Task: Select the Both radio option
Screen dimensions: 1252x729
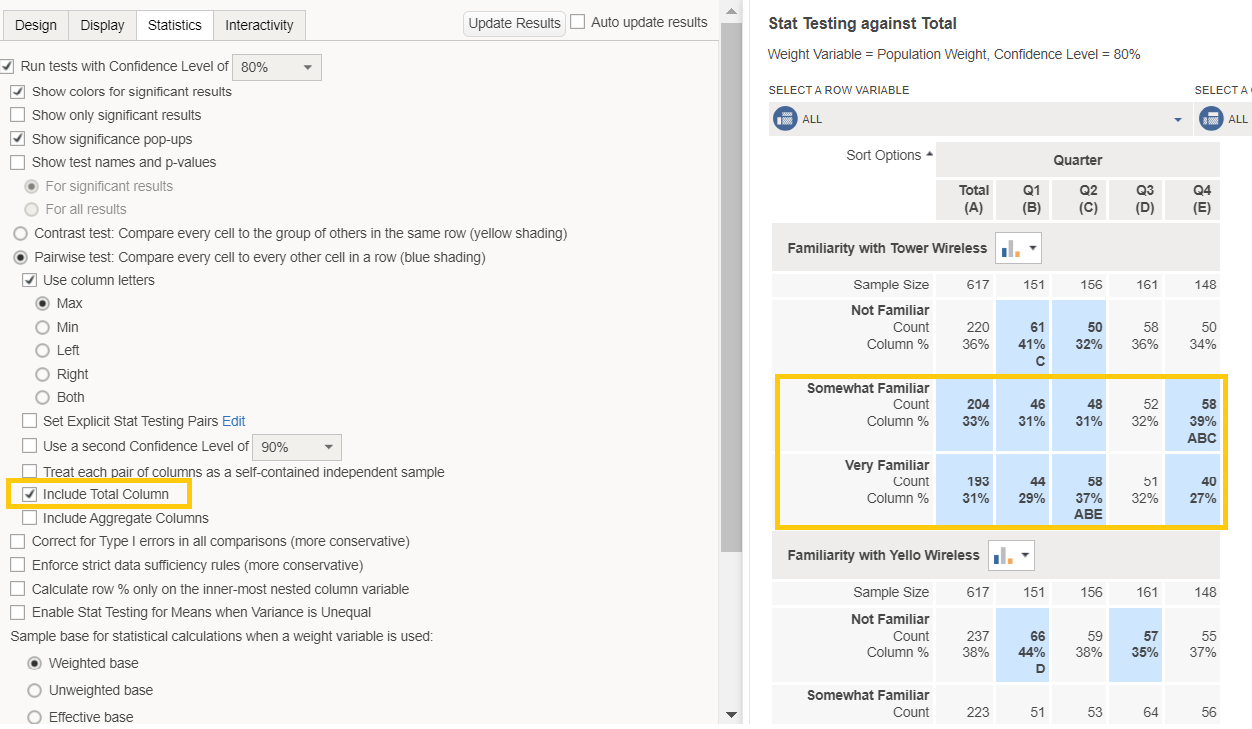Action: [42, 397]
